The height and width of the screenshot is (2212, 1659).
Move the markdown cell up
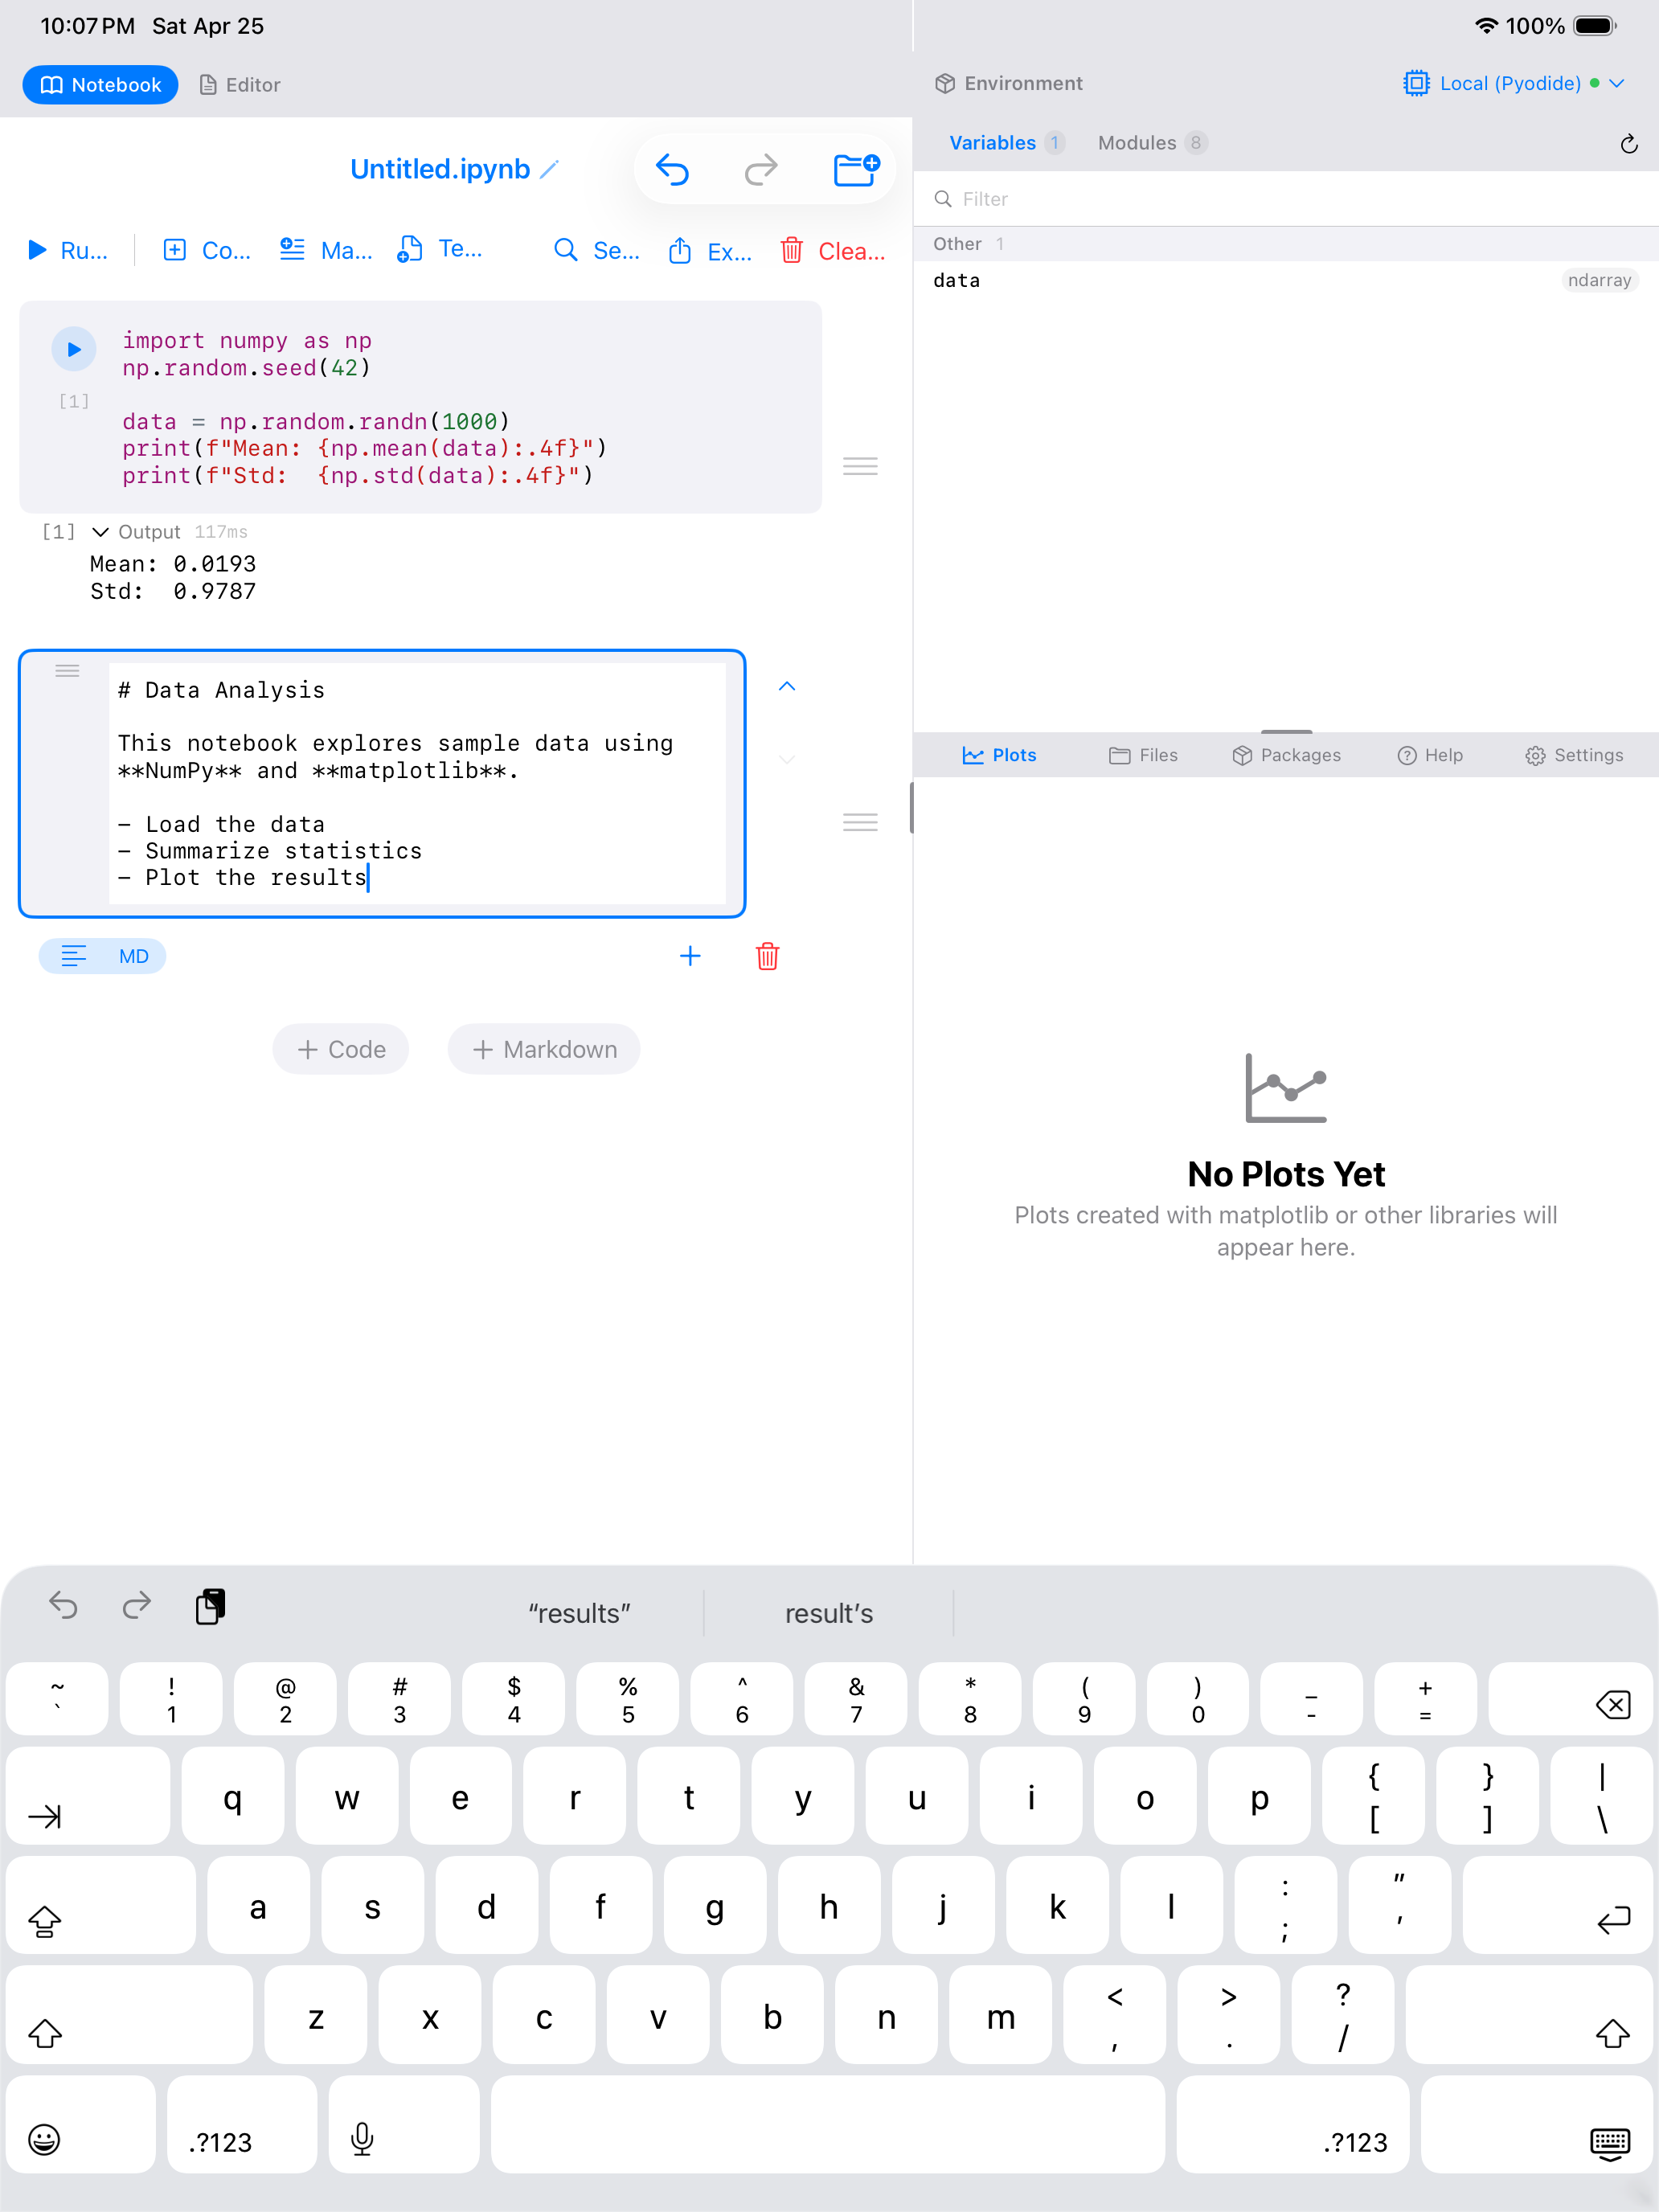coord(787,686)
